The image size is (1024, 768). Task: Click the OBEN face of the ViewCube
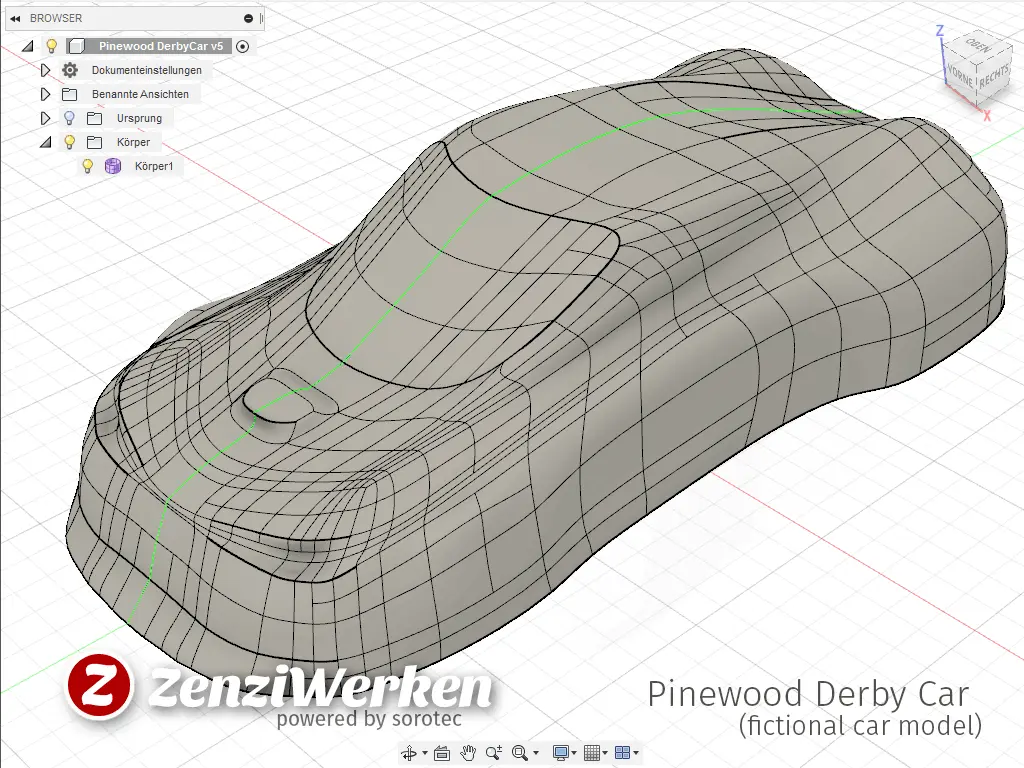(978, 45)
